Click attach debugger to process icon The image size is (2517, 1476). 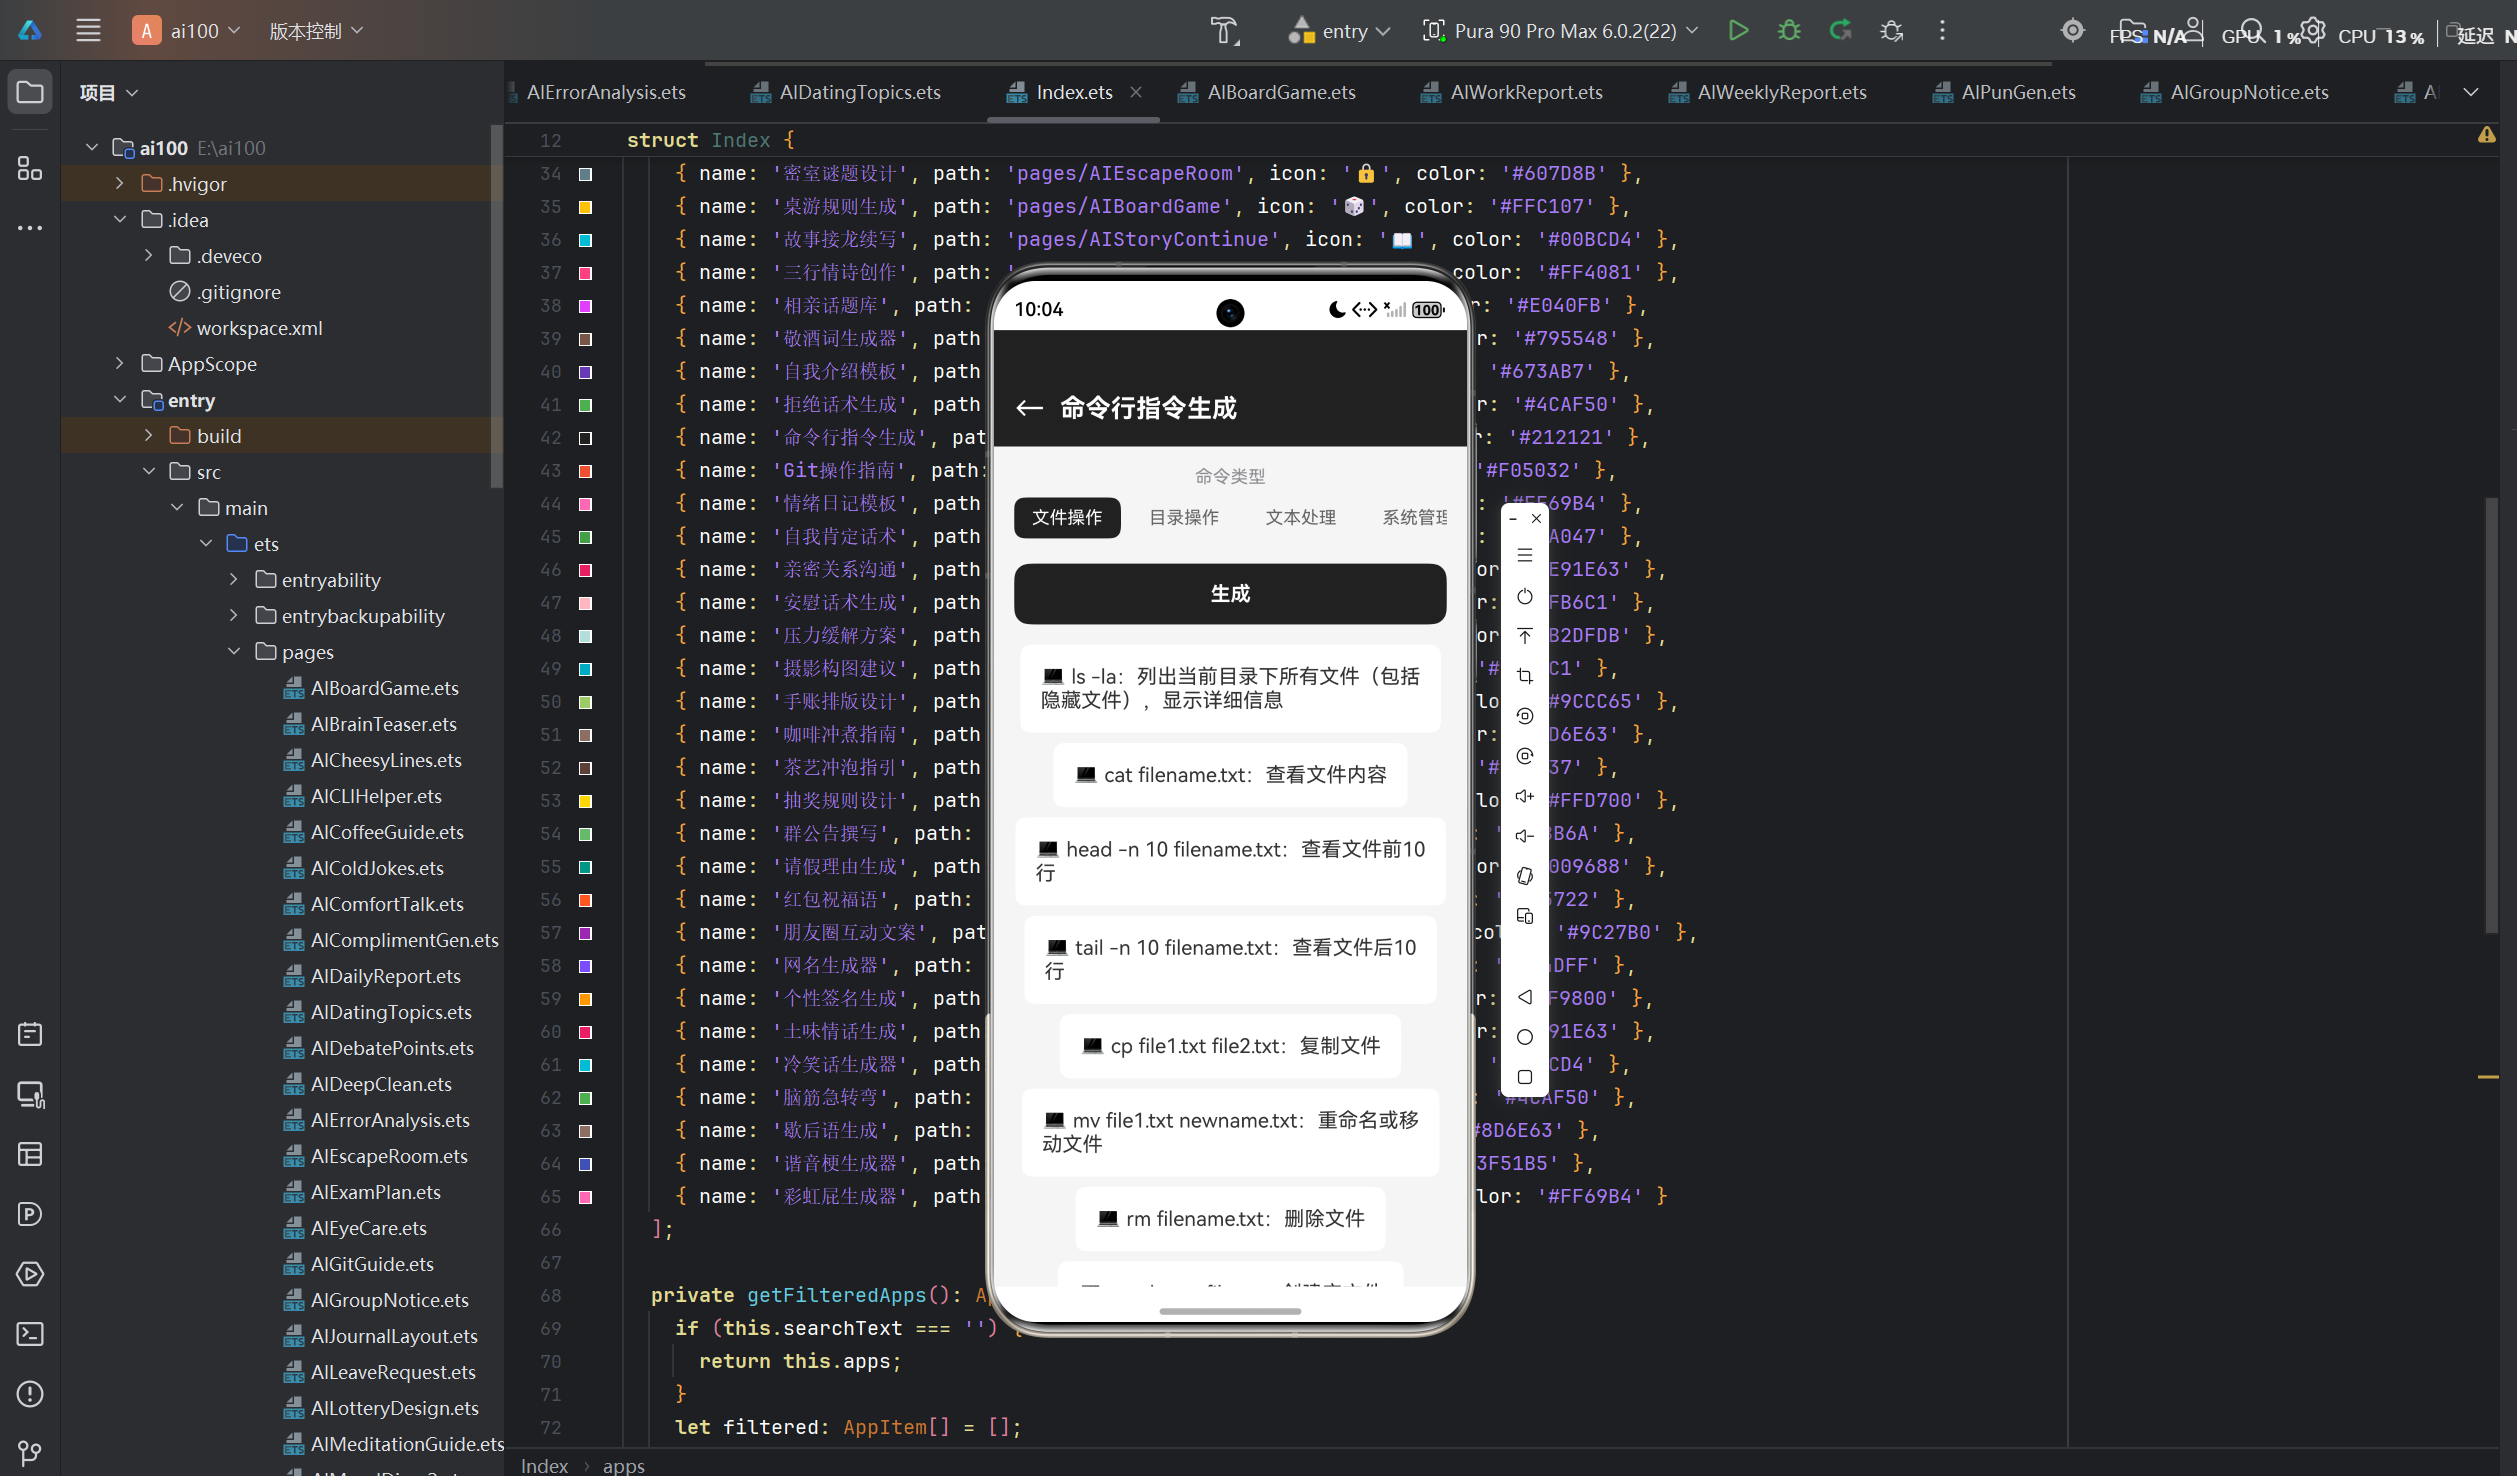click(1891, 31)
